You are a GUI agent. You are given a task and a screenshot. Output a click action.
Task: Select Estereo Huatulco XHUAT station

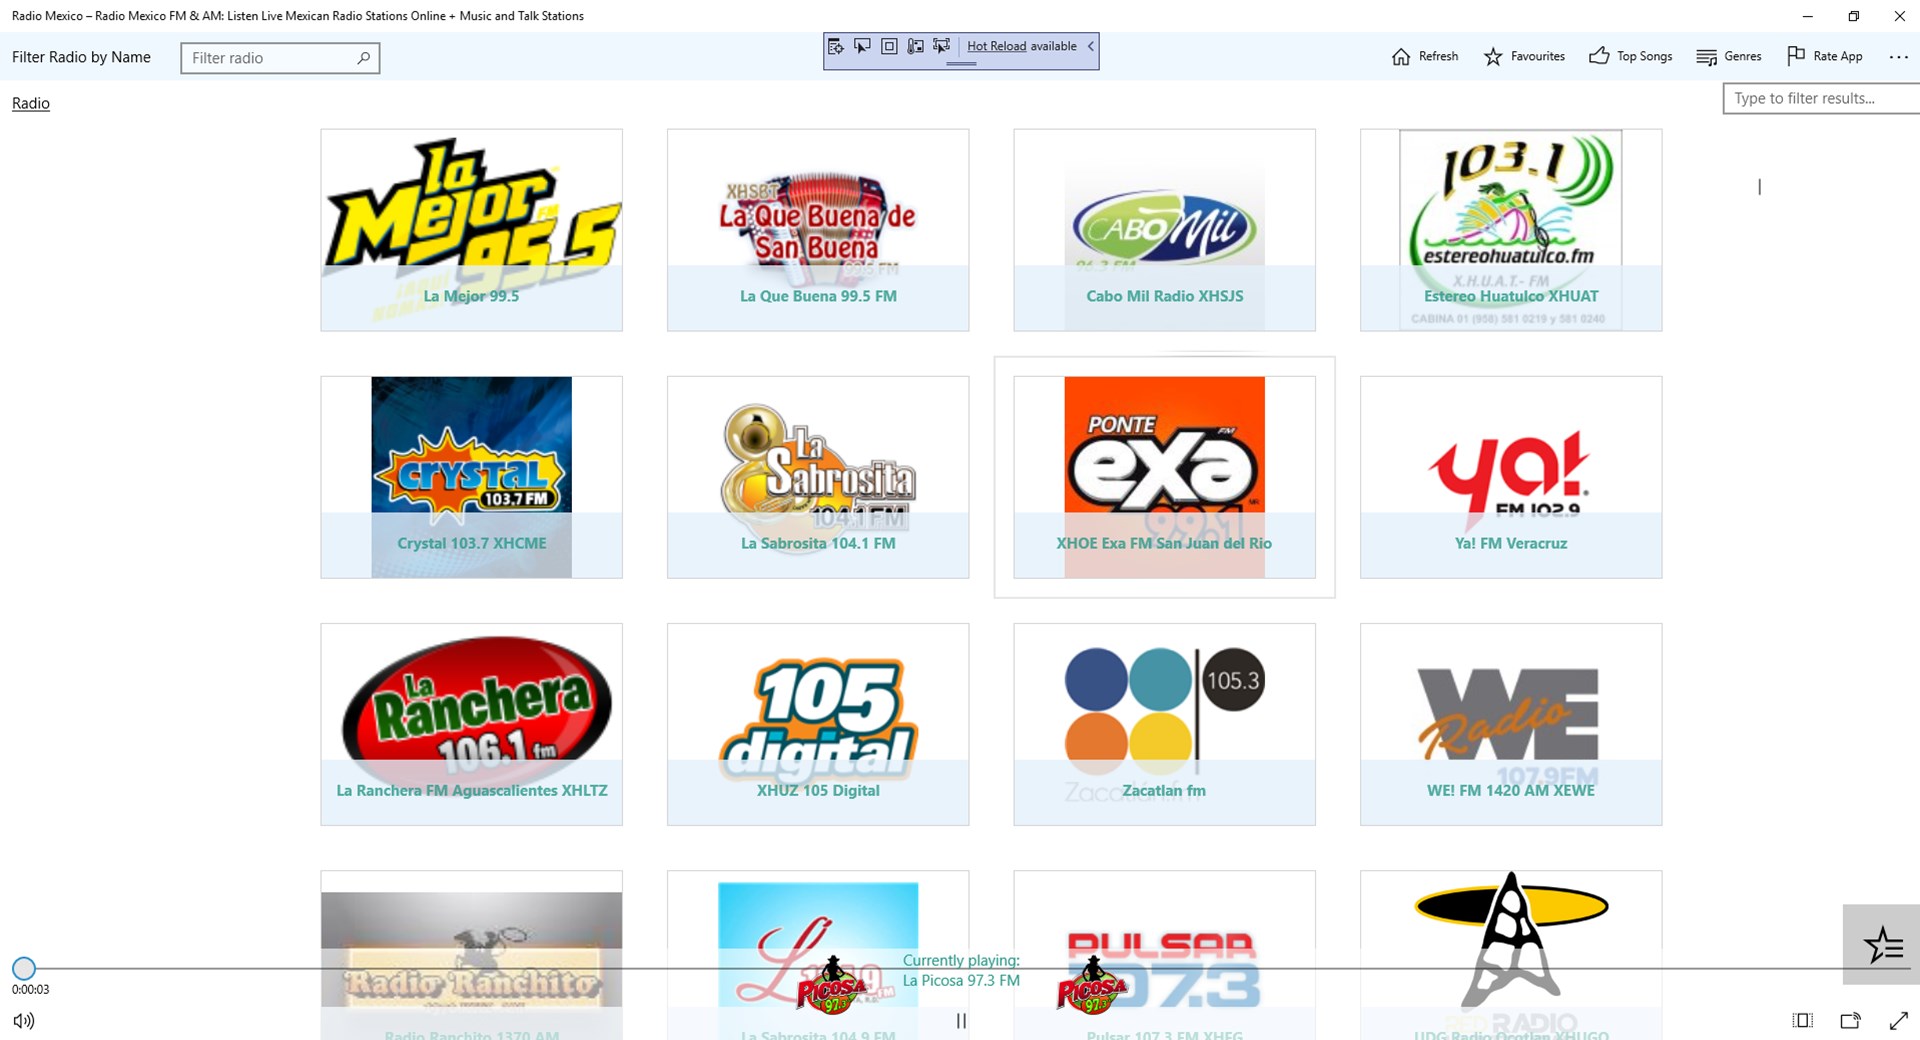coord(1511,230)
